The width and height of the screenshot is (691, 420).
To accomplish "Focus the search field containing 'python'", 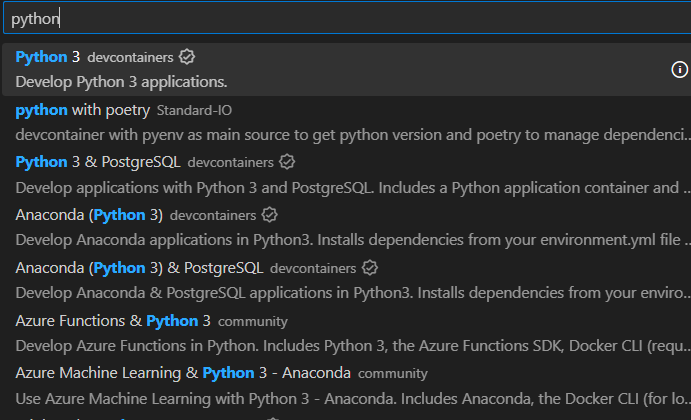I will point(347,19).
